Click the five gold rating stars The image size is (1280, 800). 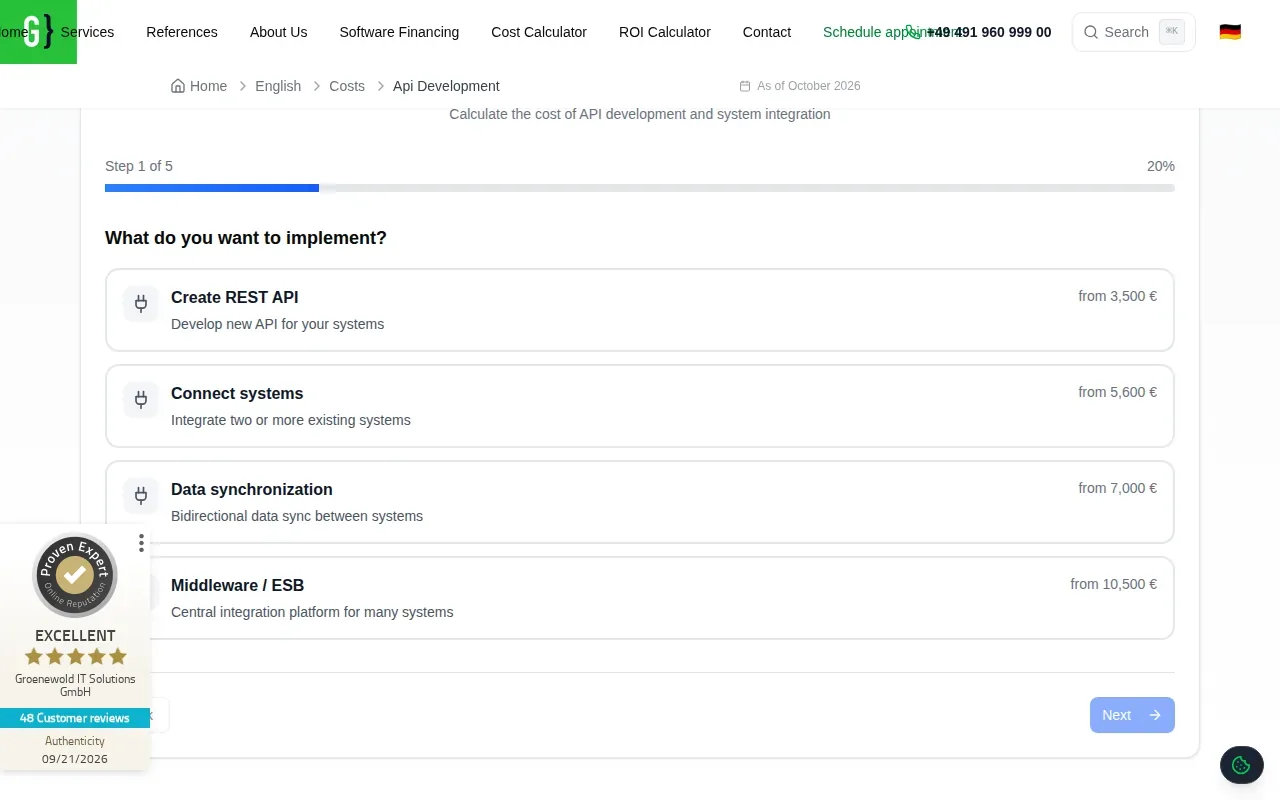pos(75,656)
